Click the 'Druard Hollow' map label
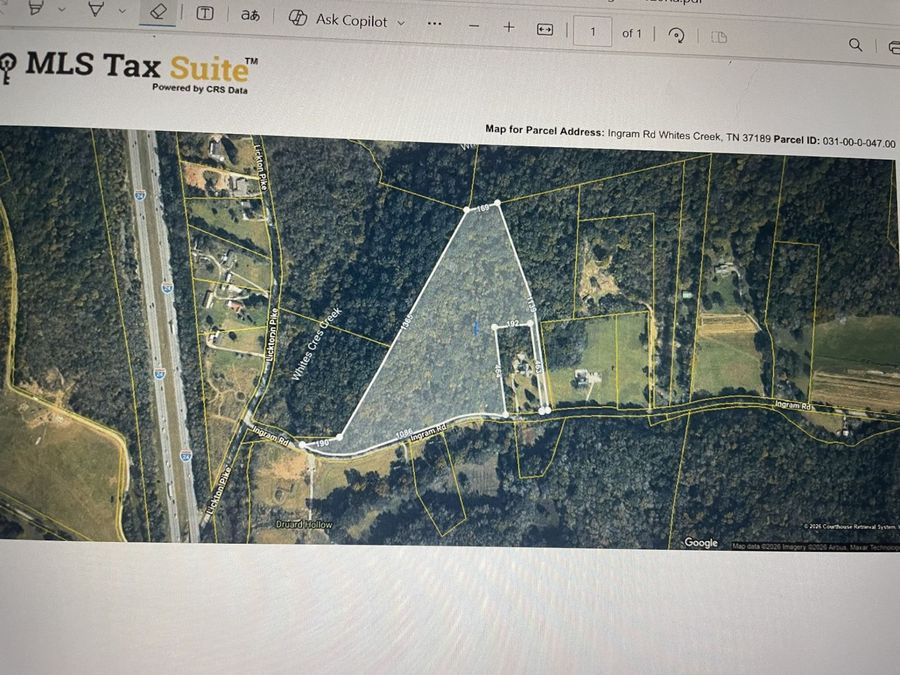The width and height of the screenshot is (900, 675). pos(304,525)
